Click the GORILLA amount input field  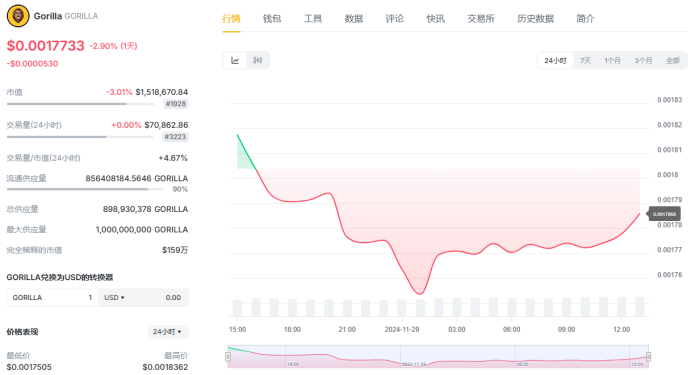pos(53,297)
